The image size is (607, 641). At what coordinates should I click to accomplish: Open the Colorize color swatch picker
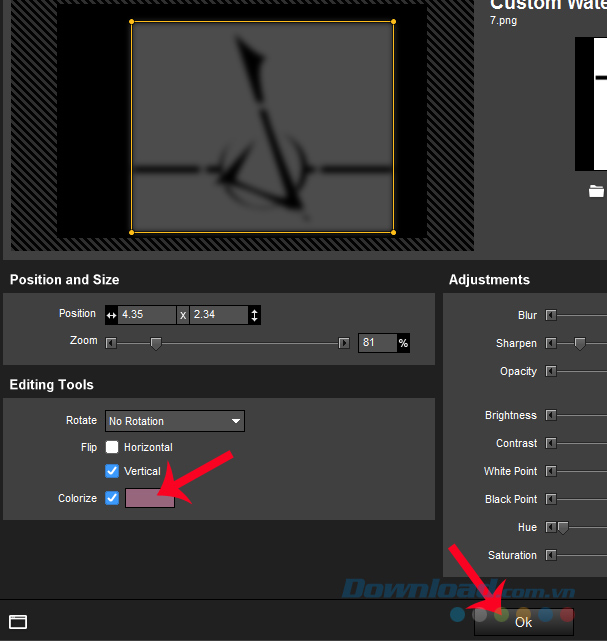[150, 498]
